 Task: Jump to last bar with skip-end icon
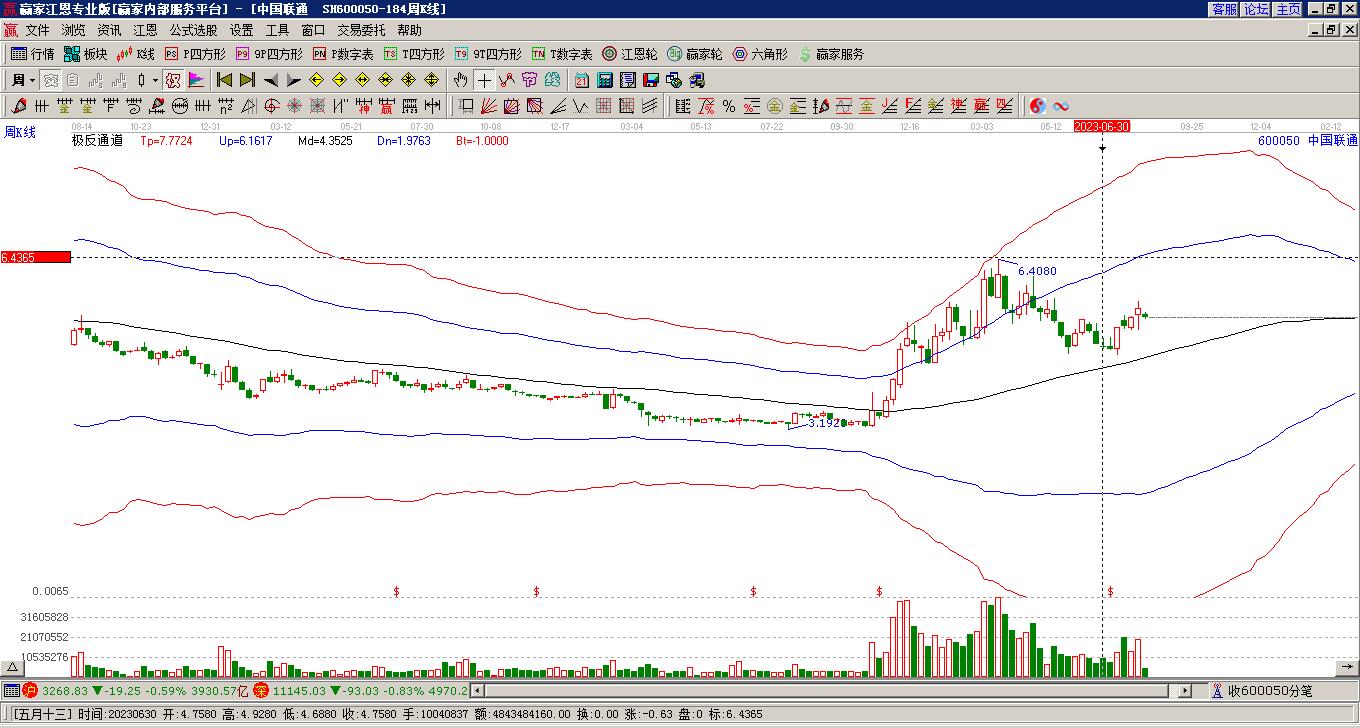click(248, 80)
